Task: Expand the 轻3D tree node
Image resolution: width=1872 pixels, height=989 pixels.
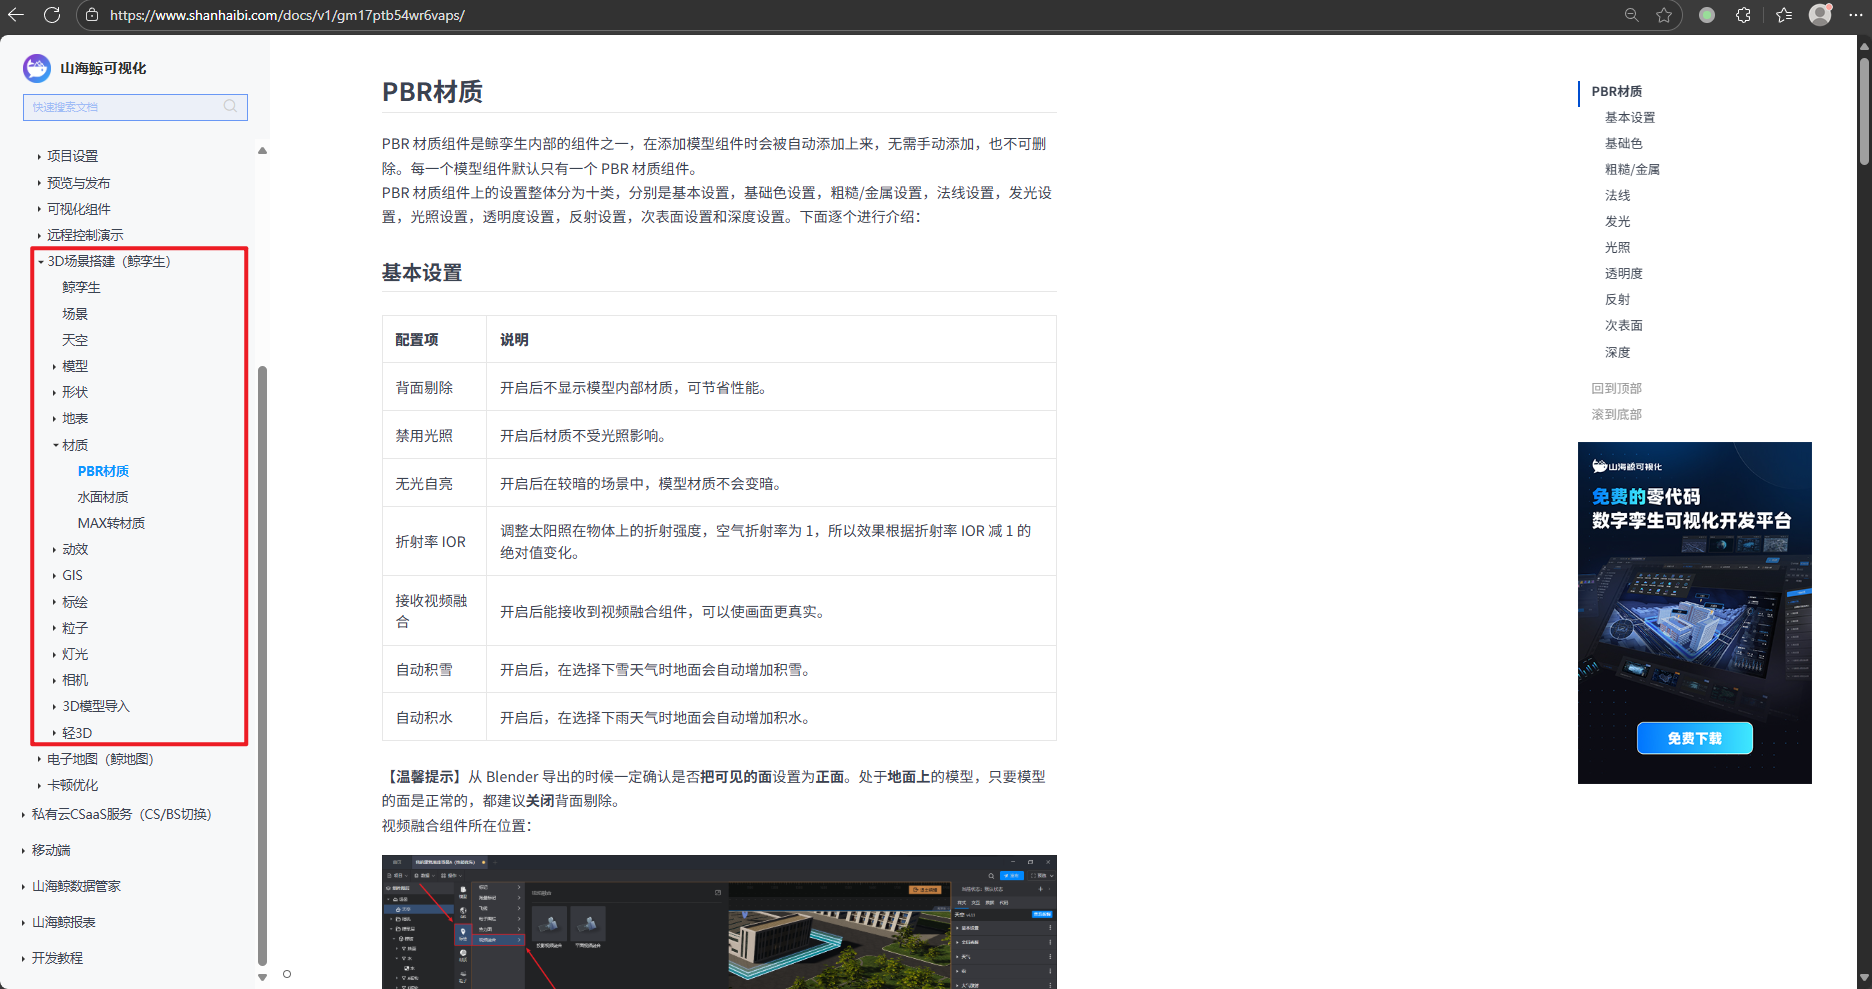Action: point(54,733)
